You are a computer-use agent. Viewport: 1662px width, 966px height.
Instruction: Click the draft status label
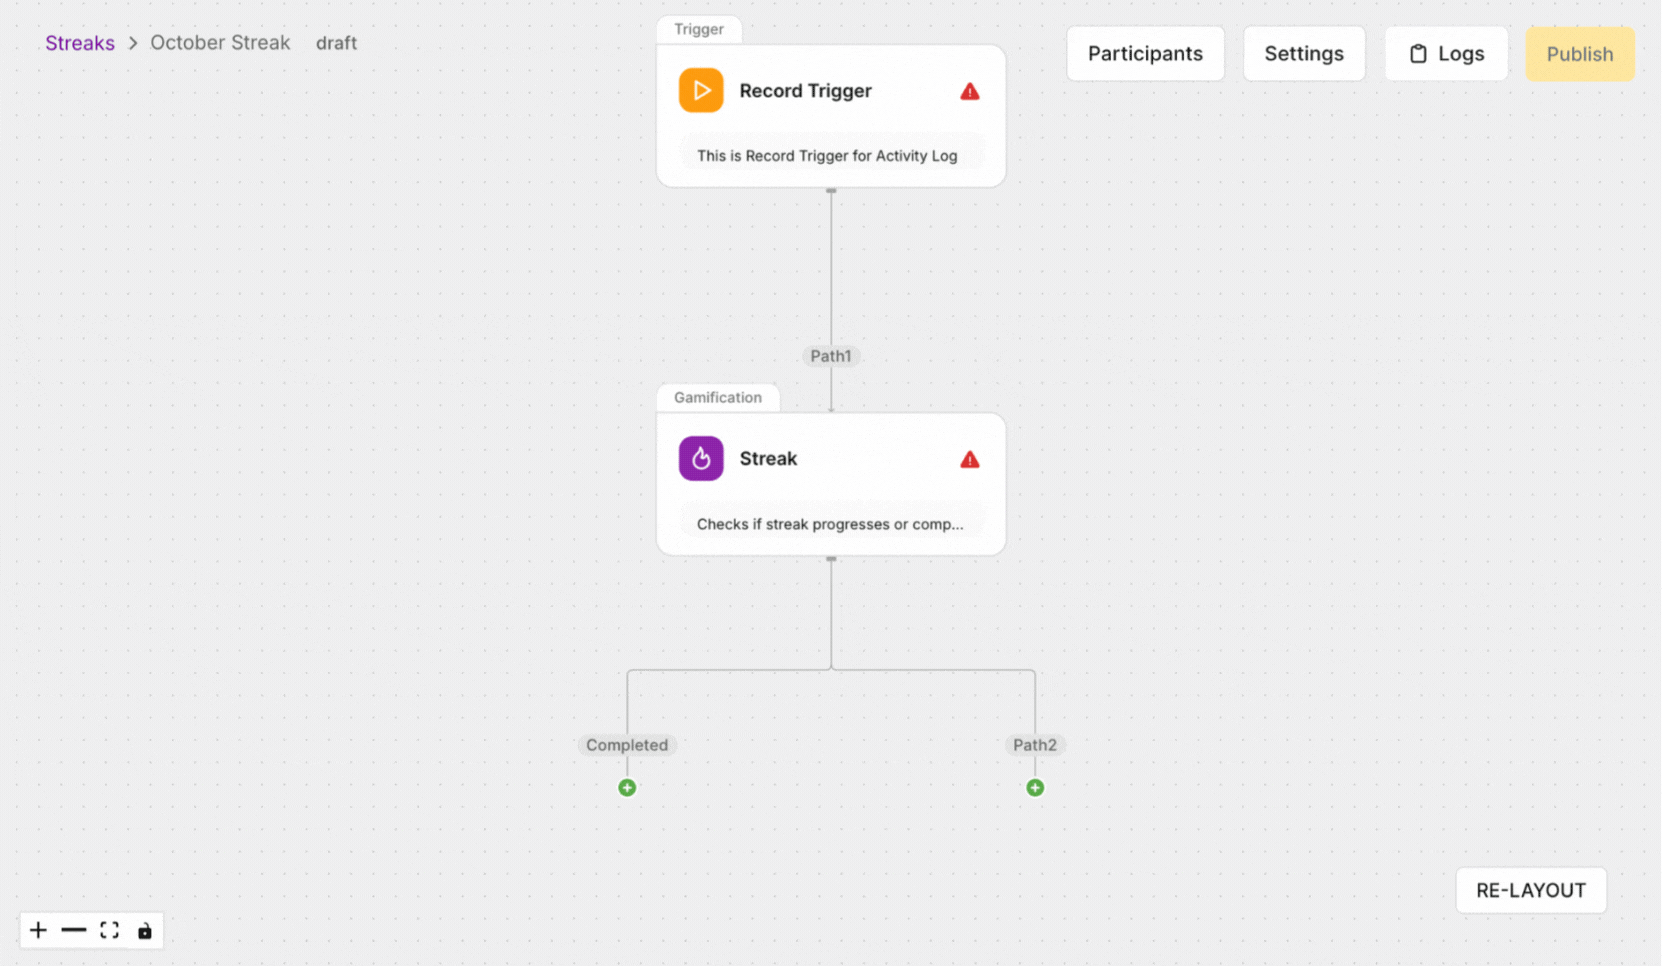[336, 43]
